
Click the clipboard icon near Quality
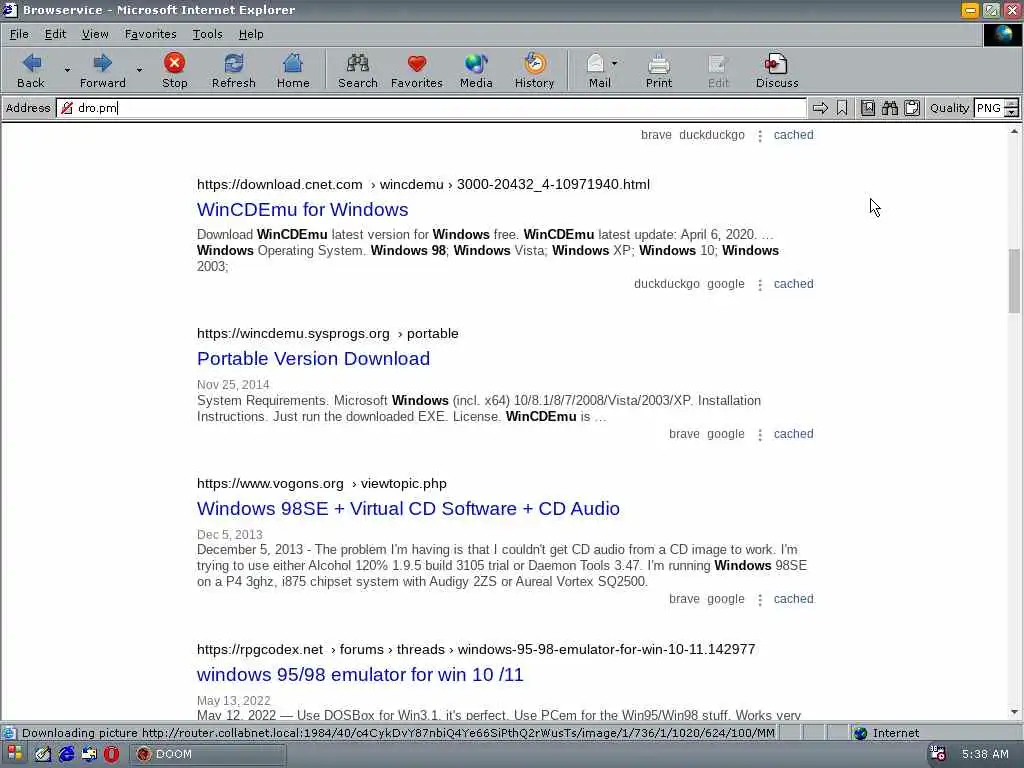[912, 108]
